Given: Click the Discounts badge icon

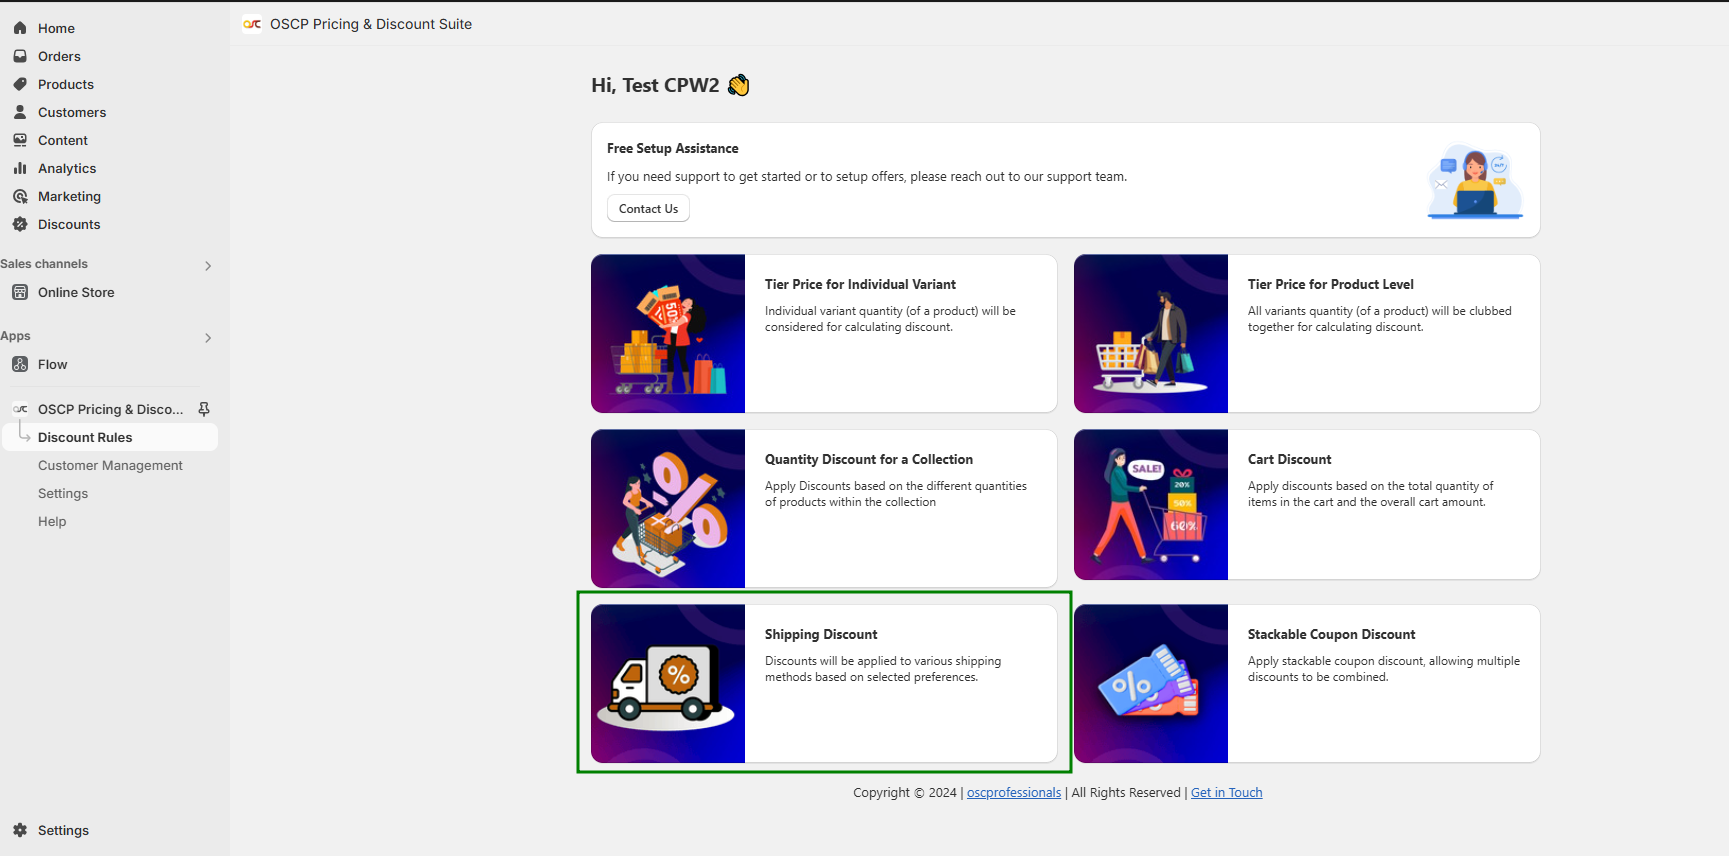Looking at the screenshot, I should (x=20, y=224).
